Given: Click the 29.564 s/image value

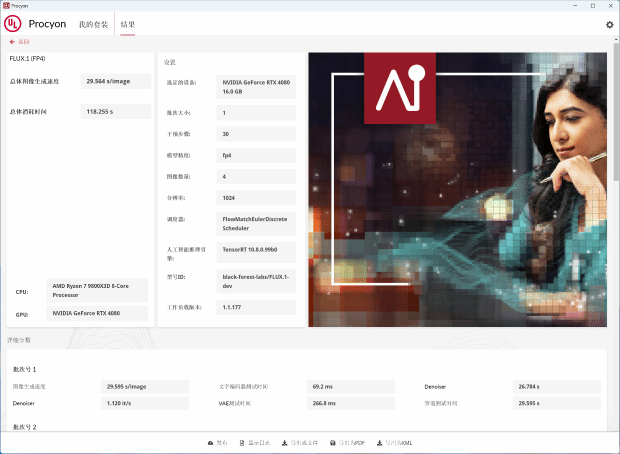Looking at the screenshot, I should point(116,81).
